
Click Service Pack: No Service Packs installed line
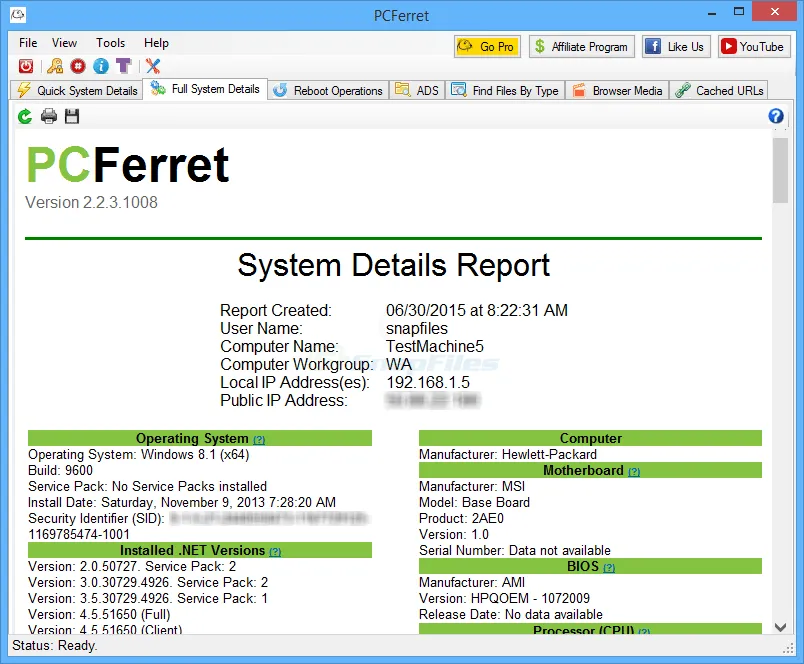[148, 487]
